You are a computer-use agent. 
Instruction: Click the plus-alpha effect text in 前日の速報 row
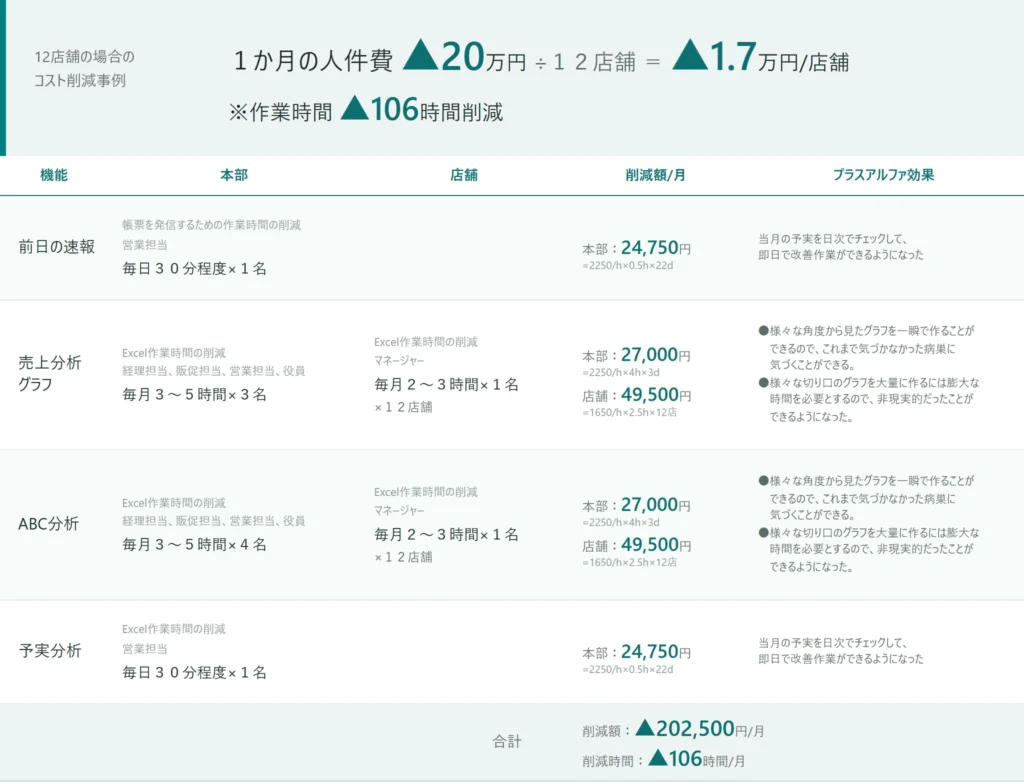pos(841,247)
